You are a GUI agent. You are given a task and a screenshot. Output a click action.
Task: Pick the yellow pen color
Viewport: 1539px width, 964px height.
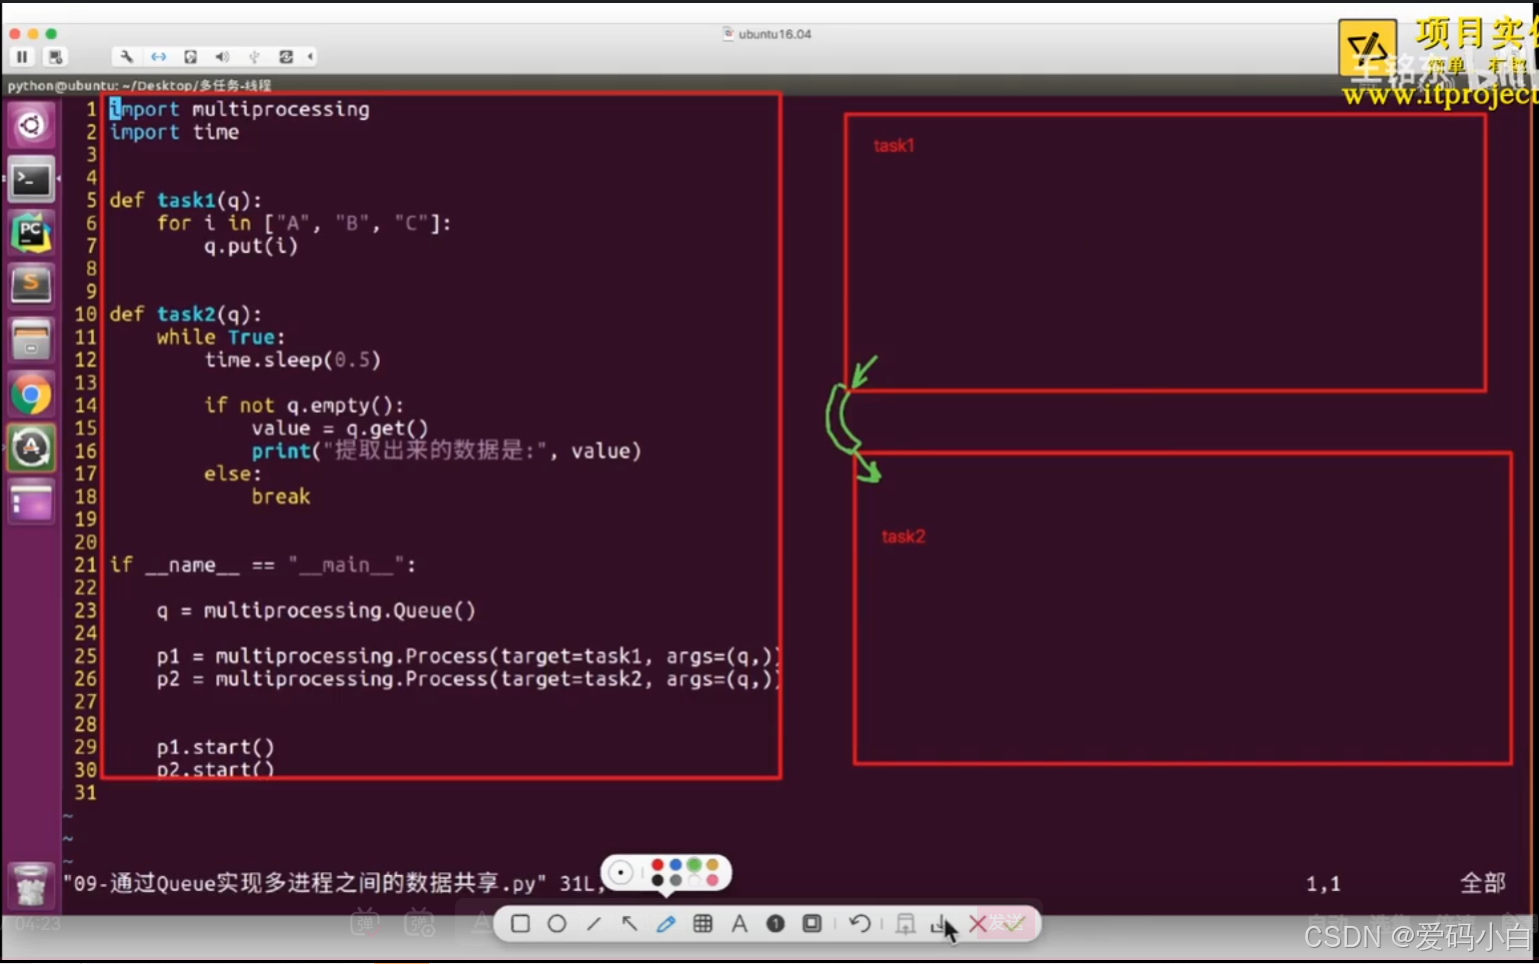click(x=712, y=864)
